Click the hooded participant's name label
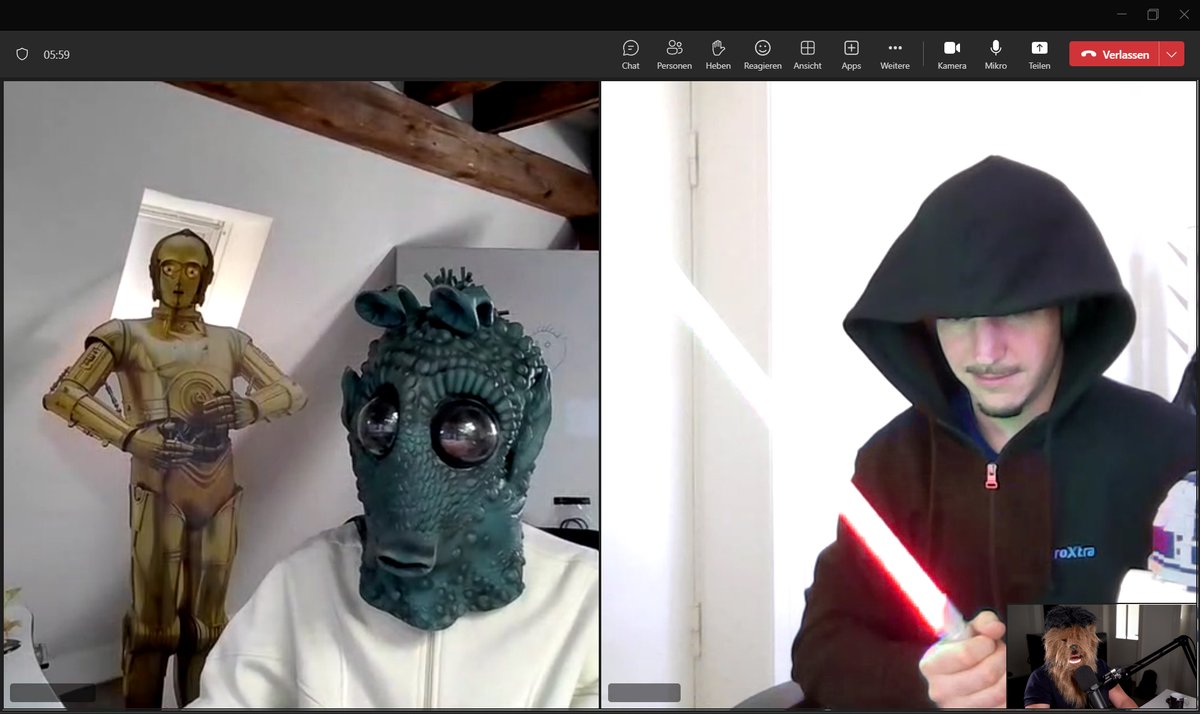1200x714 pixels. click(644, 692)
